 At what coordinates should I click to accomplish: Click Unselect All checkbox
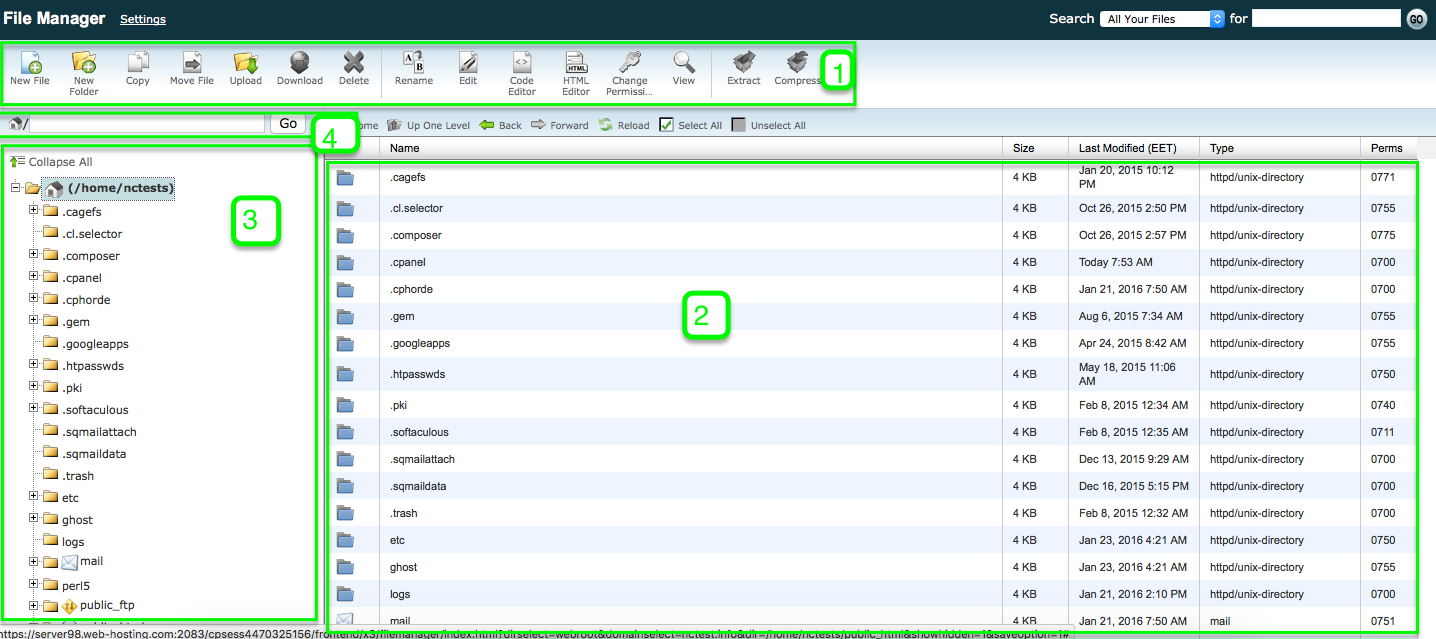click(x=740, y=125)
